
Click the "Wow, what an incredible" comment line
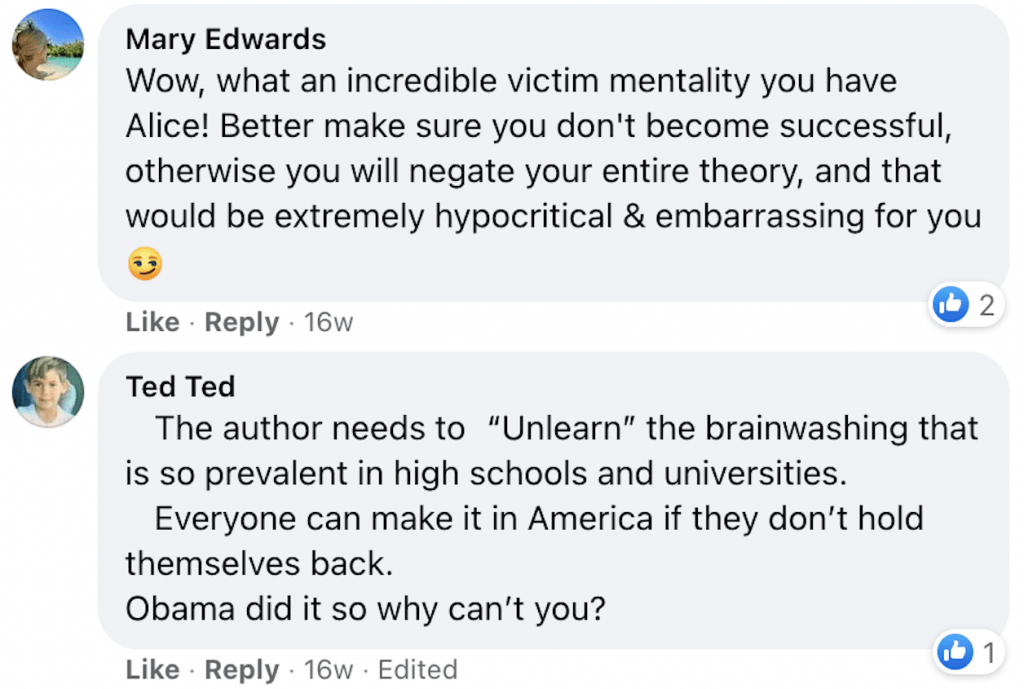tap(511, 81)
